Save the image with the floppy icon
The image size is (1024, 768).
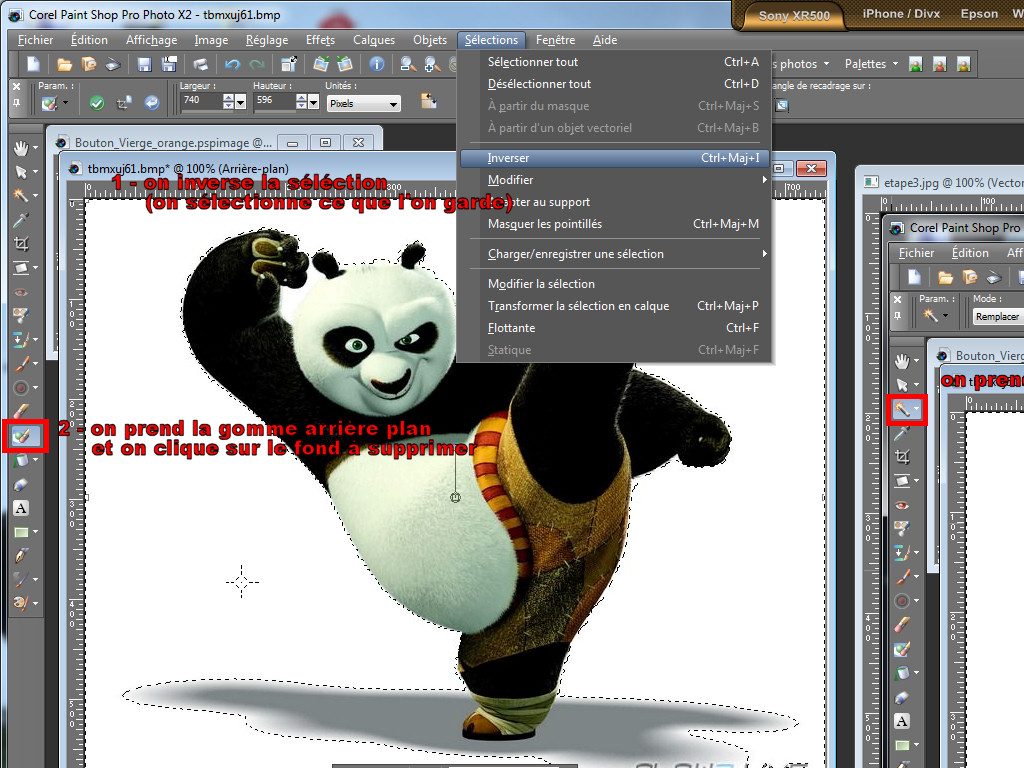click(144, 64)
